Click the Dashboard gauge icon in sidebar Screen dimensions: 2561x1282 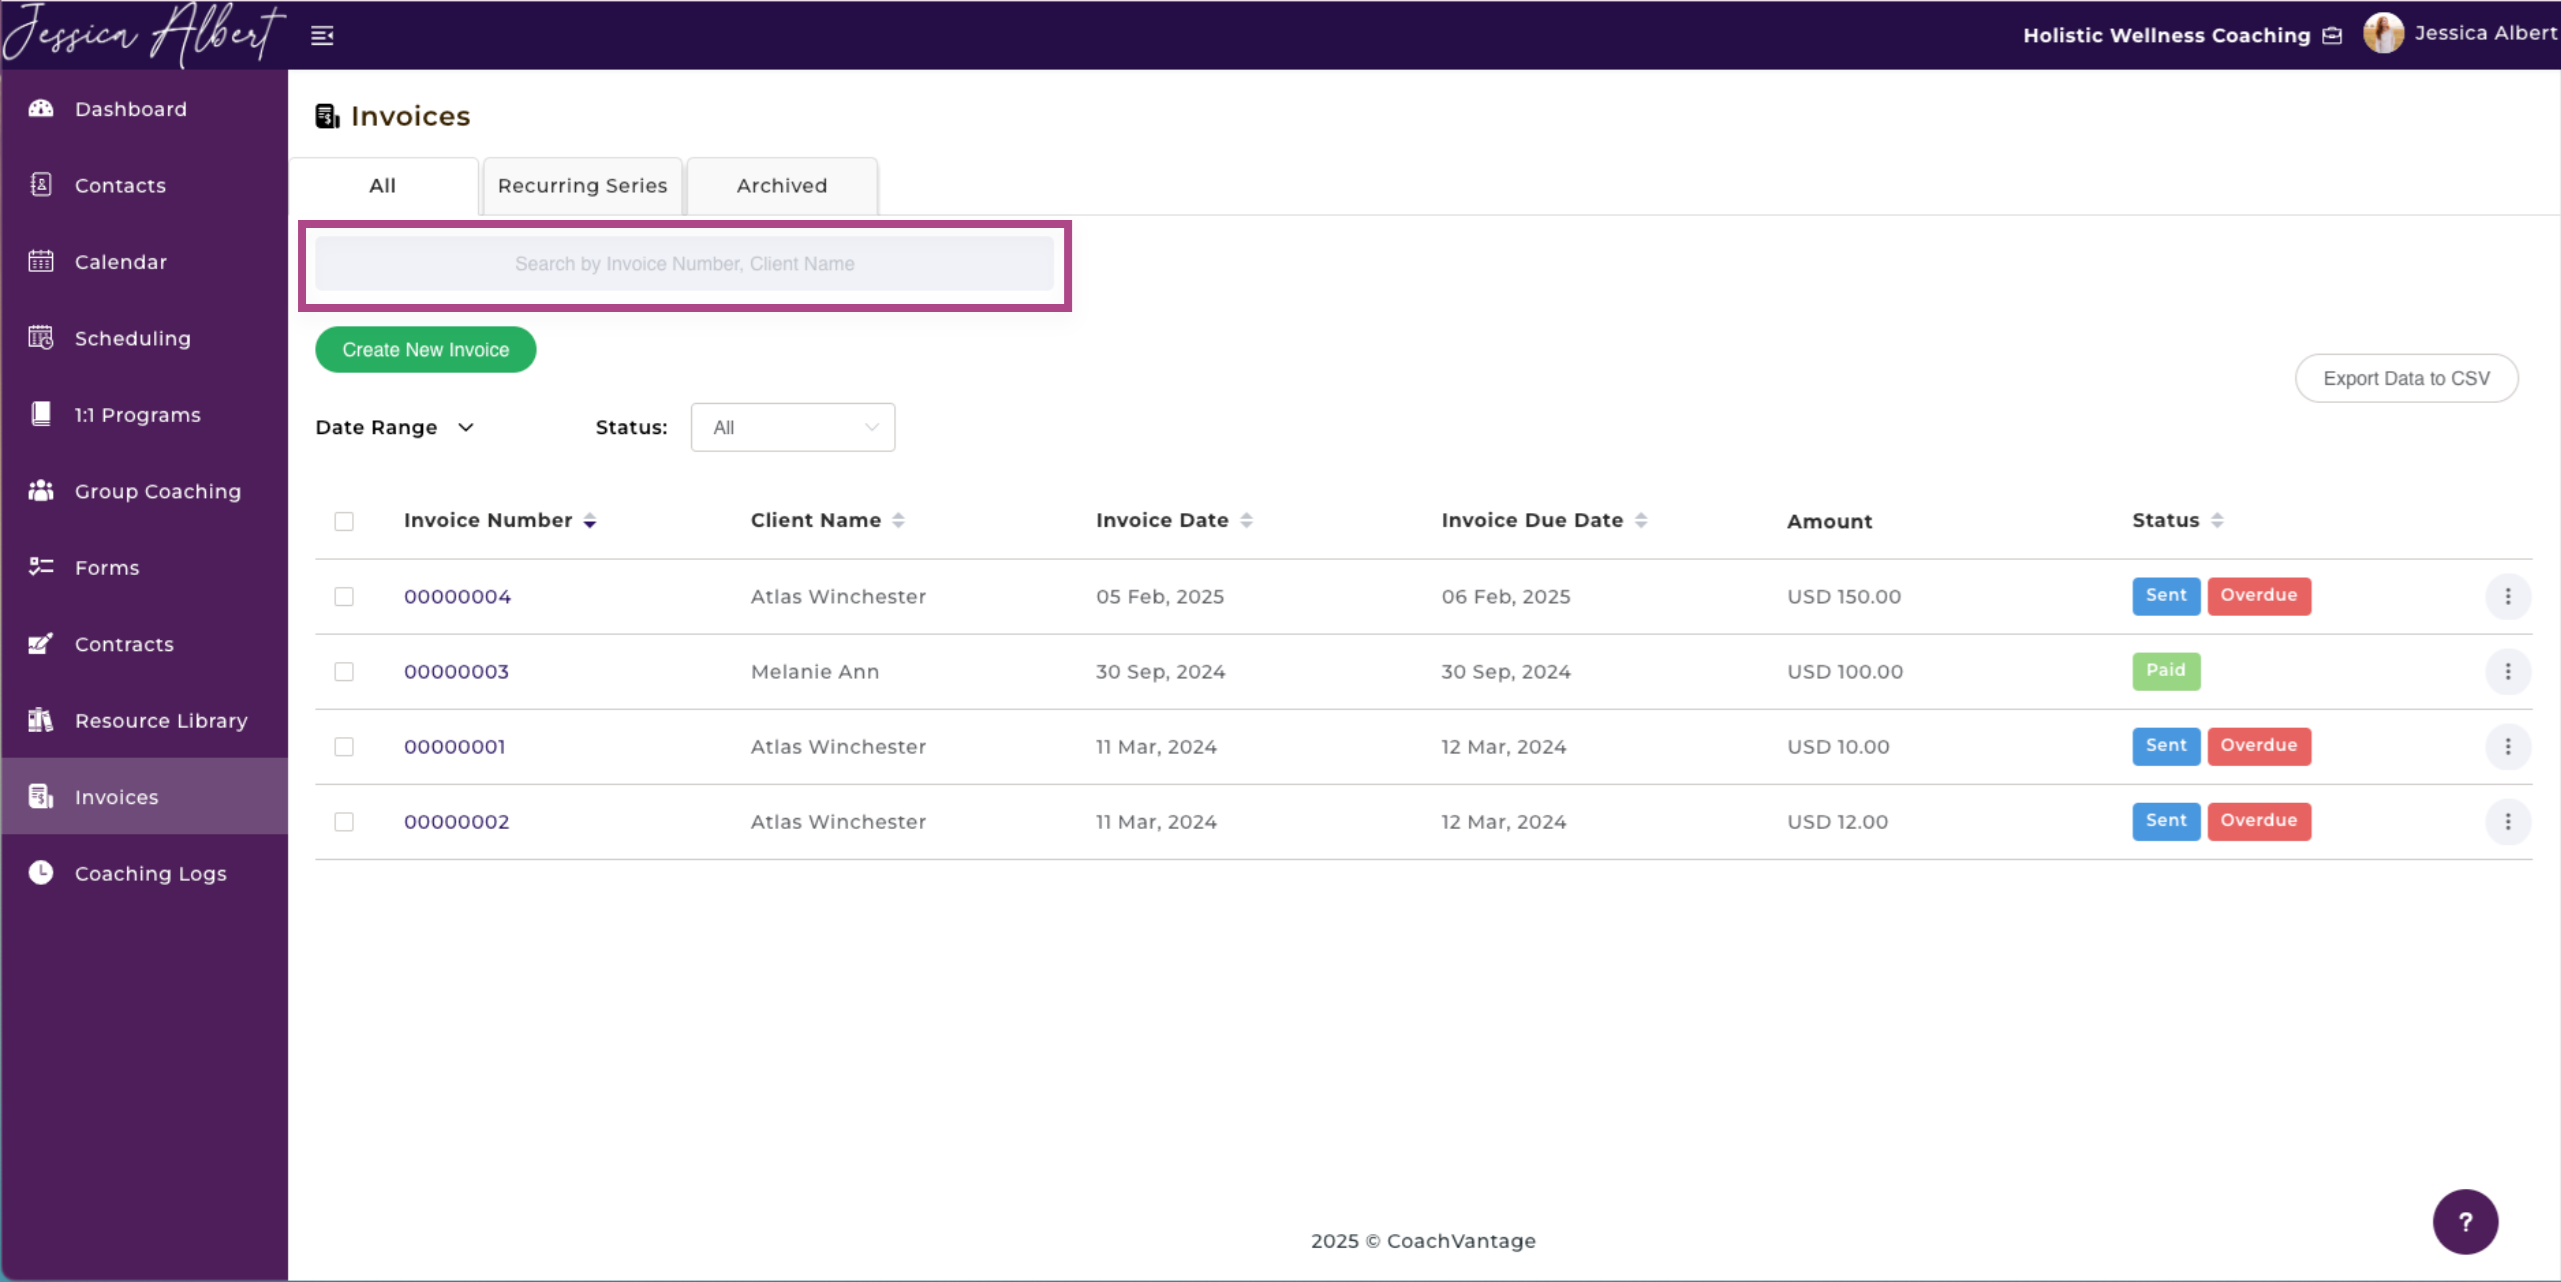(41, 108)
